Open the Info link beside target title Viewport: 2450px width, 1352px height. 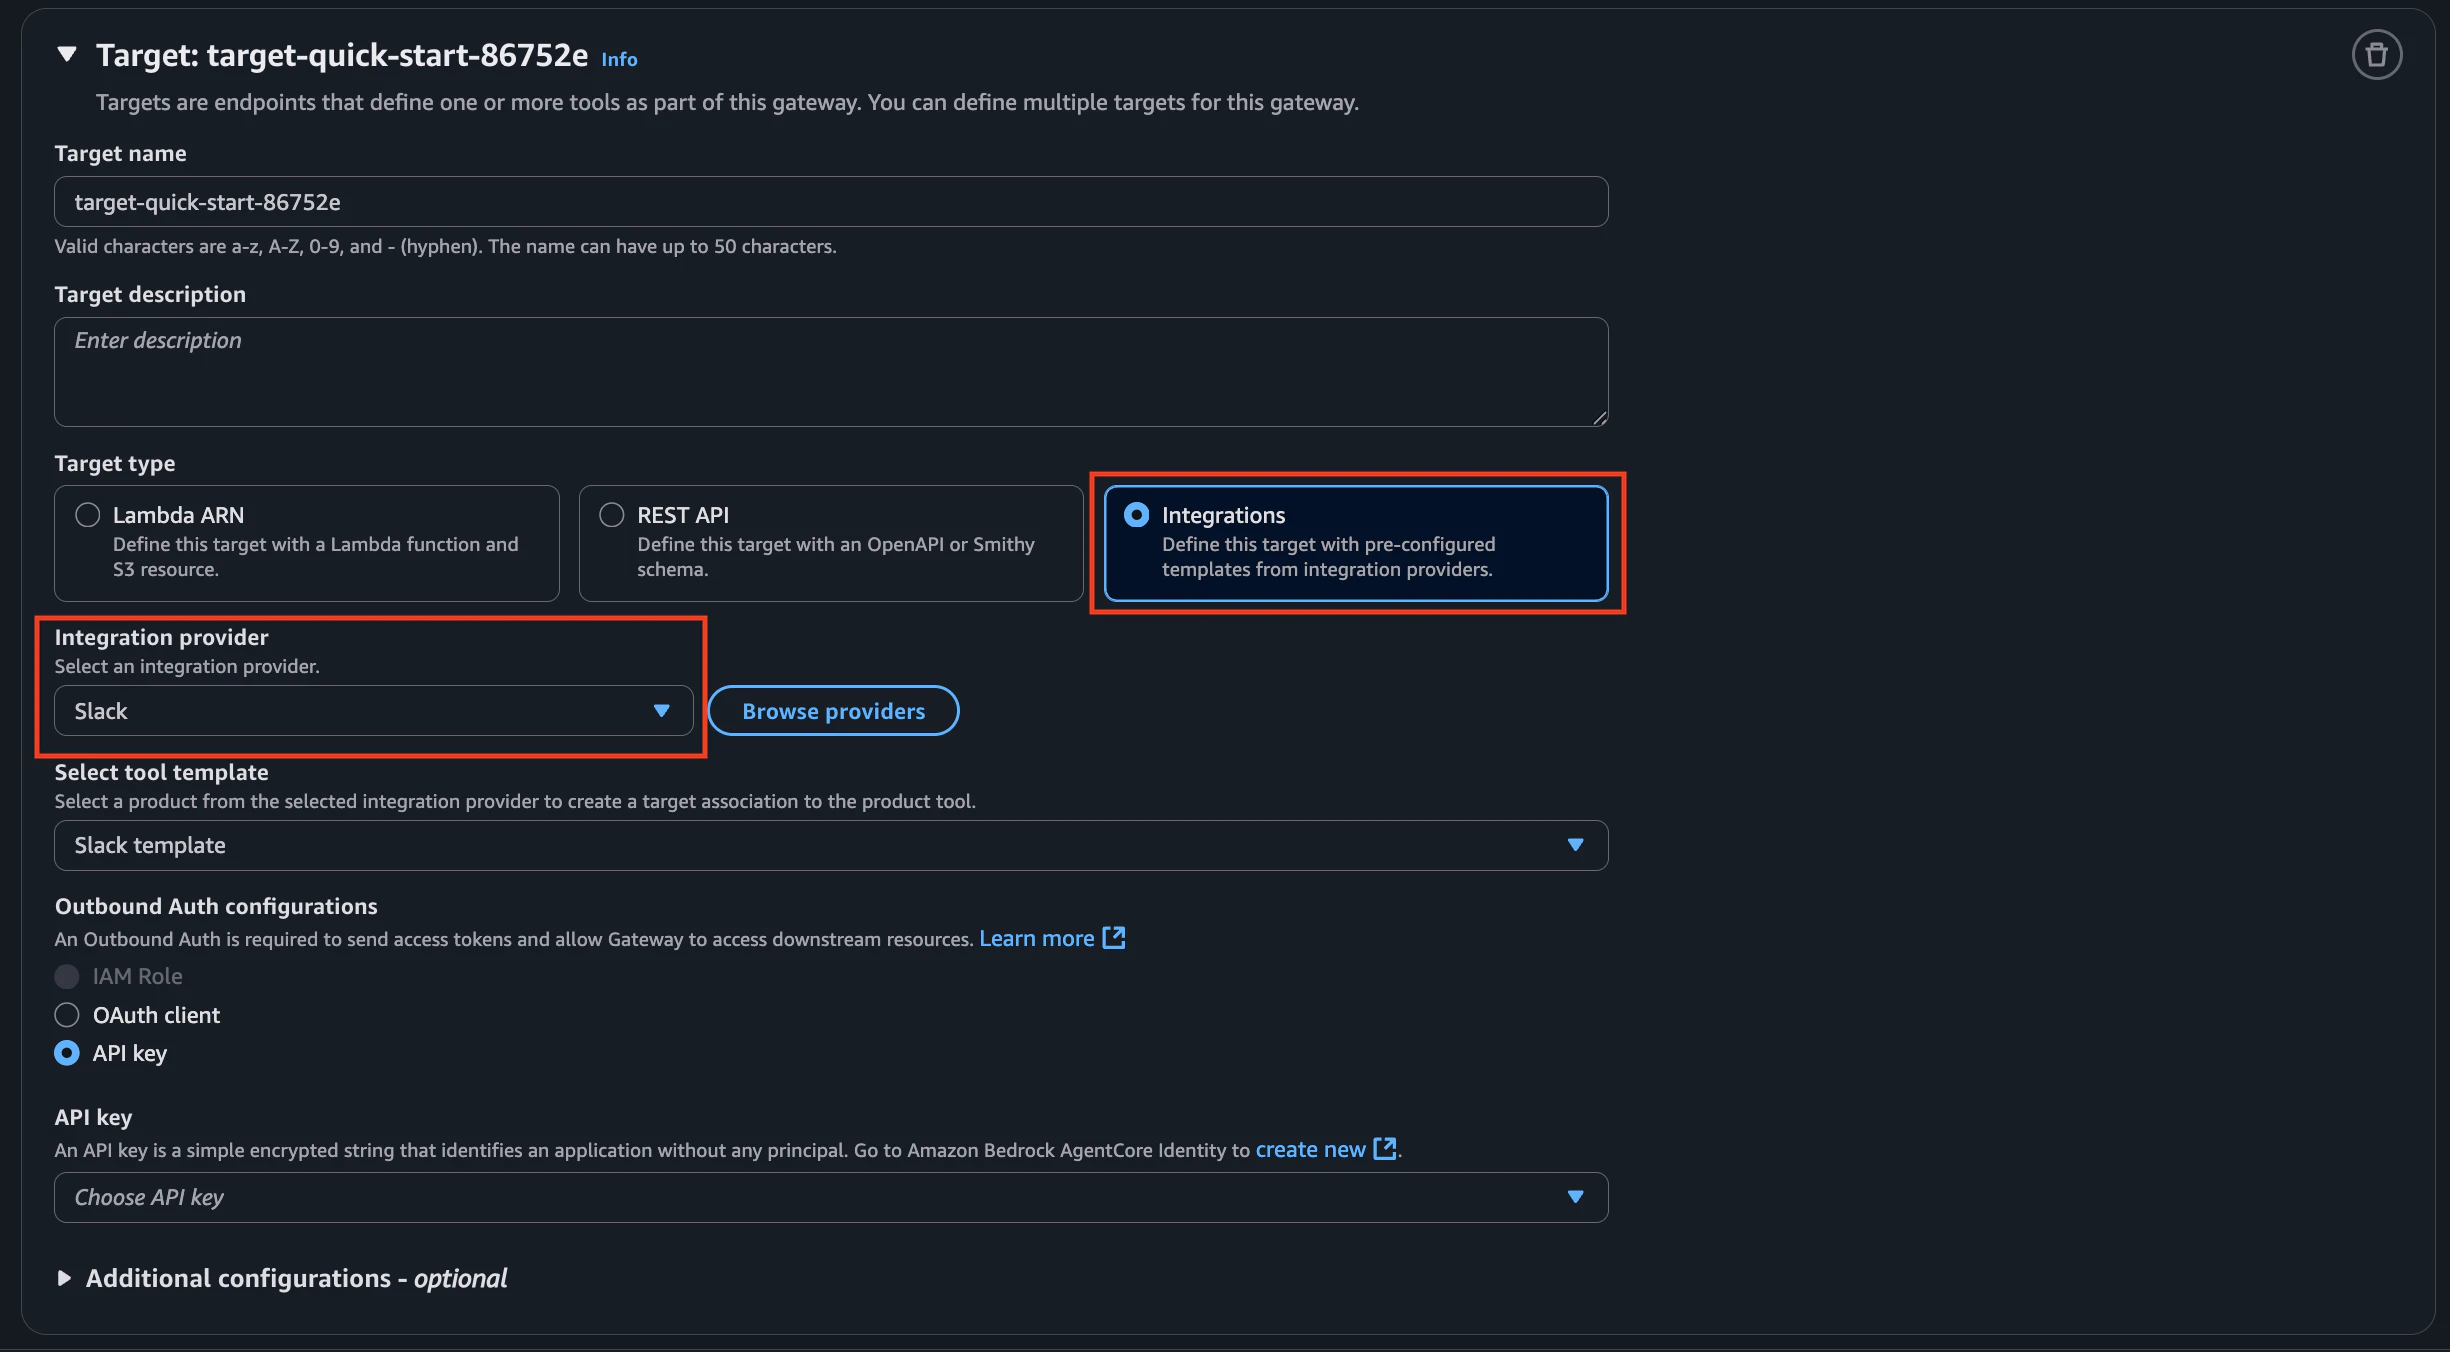(619, 60)
